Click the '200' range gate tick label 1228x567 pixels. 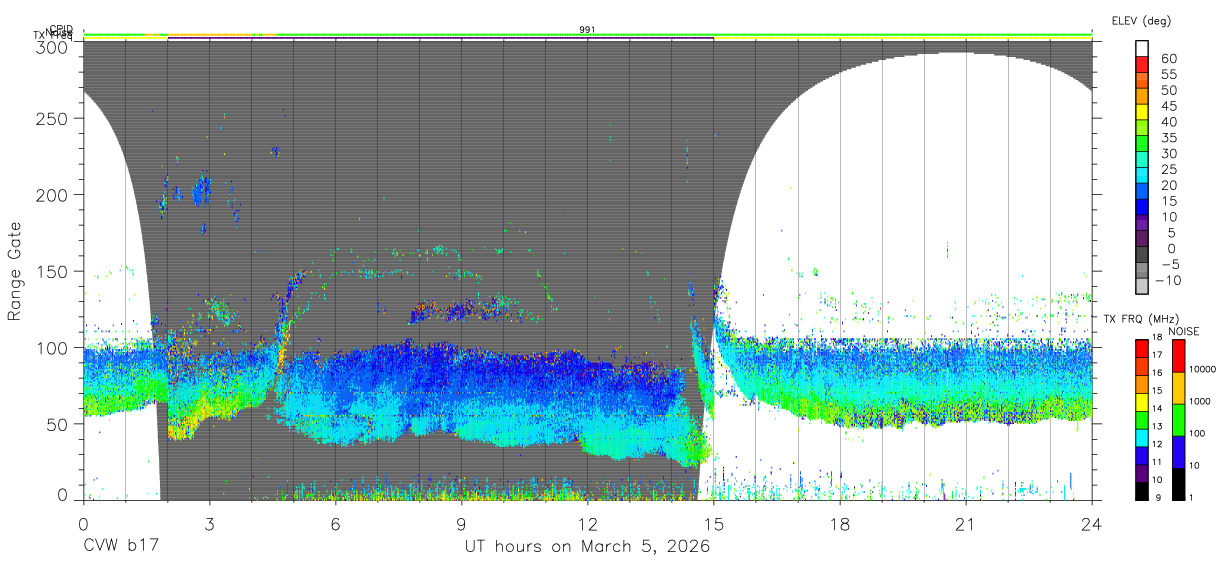pyautogui.click(x=53, y=194)
